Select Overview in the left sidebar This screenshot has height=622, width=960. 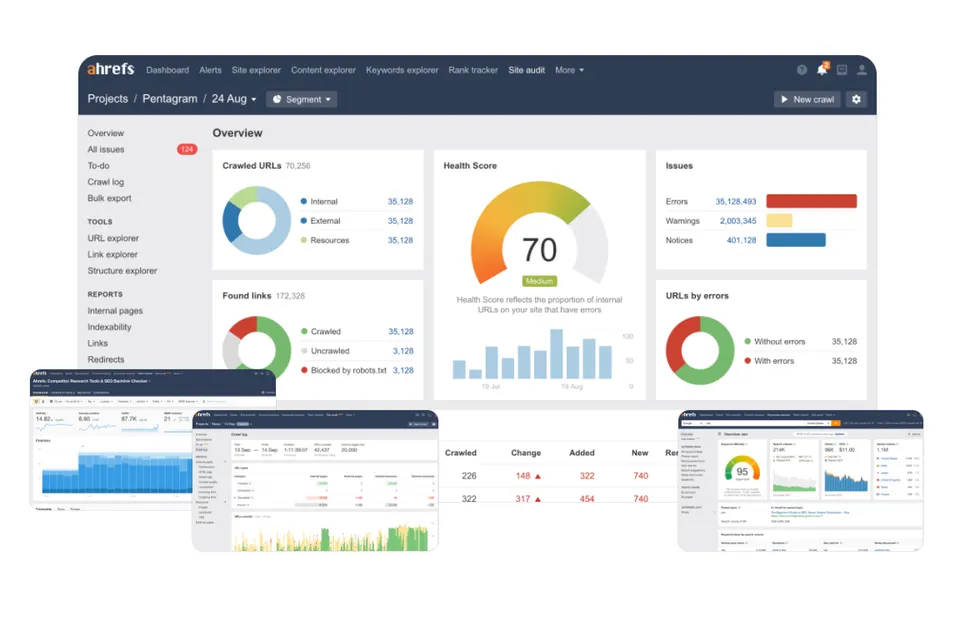click(105, 133)
